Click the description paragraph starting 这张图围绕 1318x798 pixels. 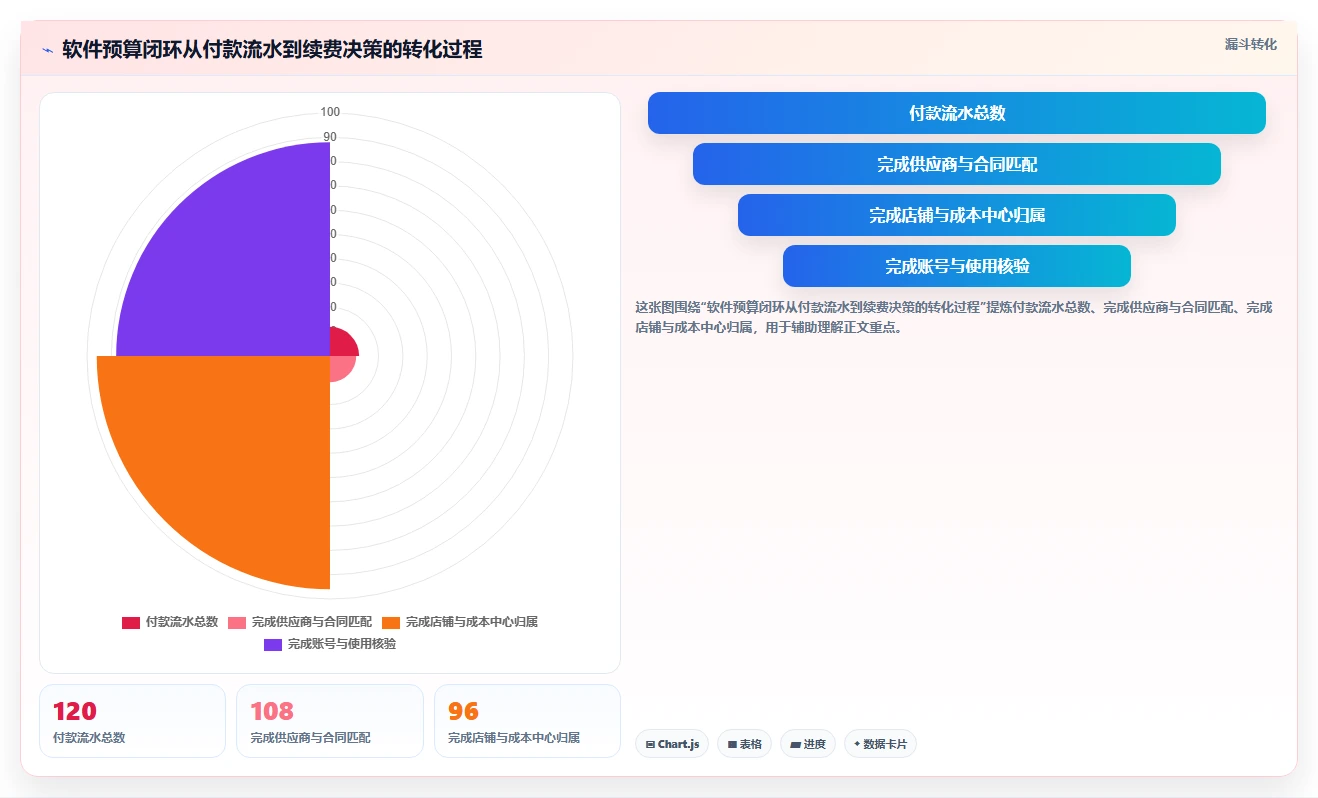click(956, 317)
